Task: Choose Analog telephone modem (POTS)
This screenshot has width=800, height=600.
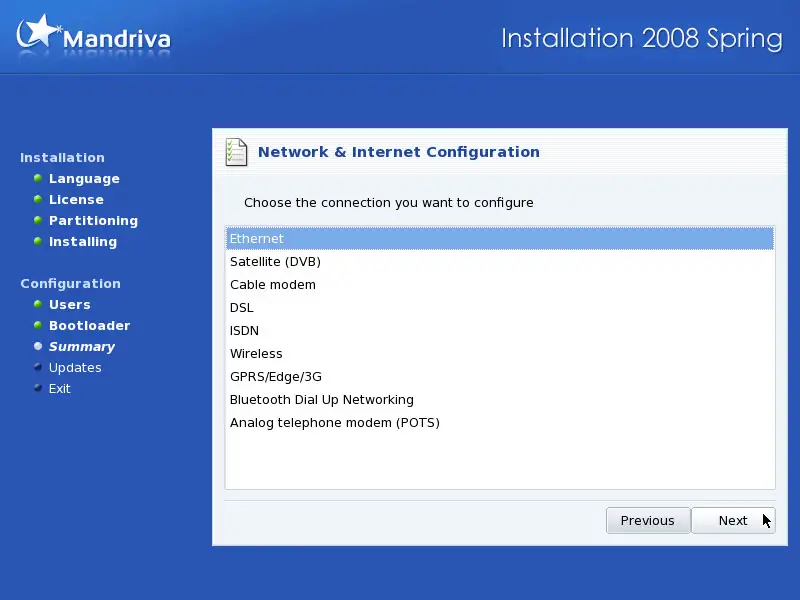Action: pyautogui.click(x=499, y=422)
